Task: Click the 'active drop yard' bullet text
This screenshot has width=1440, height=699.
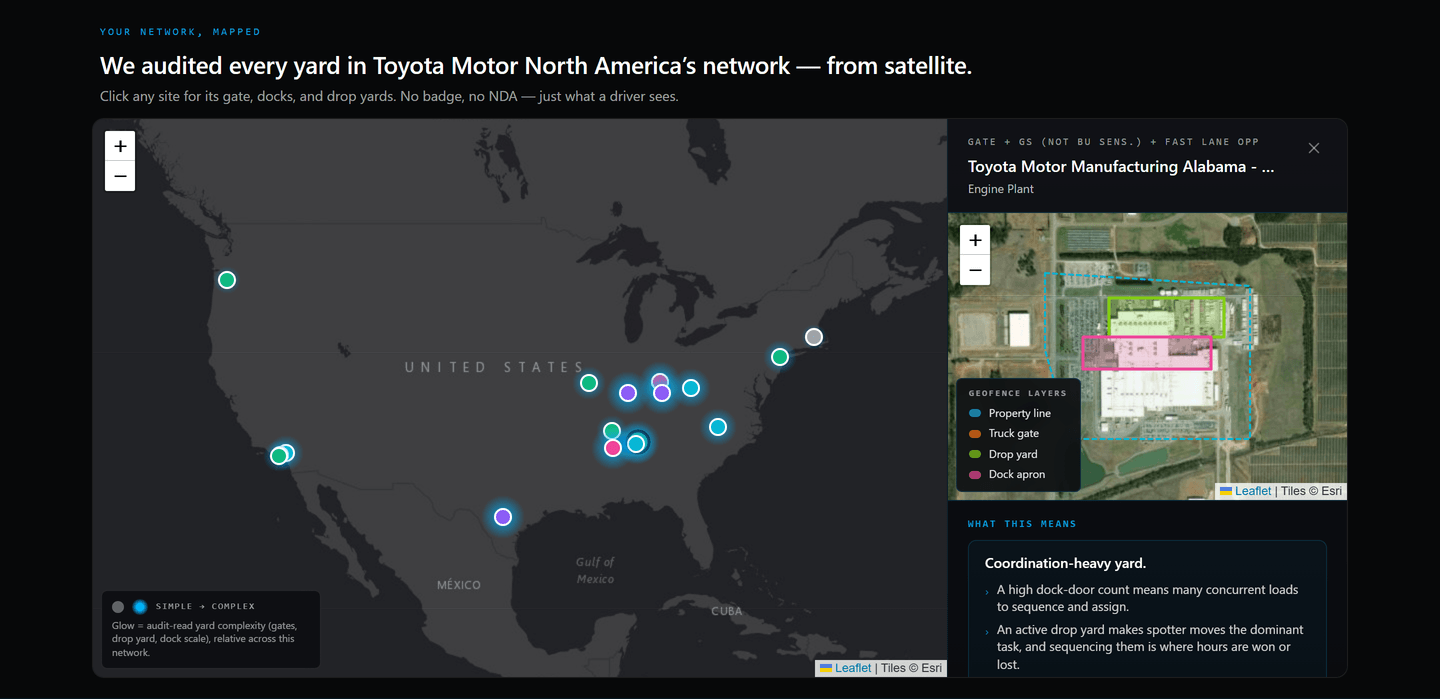Action: click(x=1150, y=647)
